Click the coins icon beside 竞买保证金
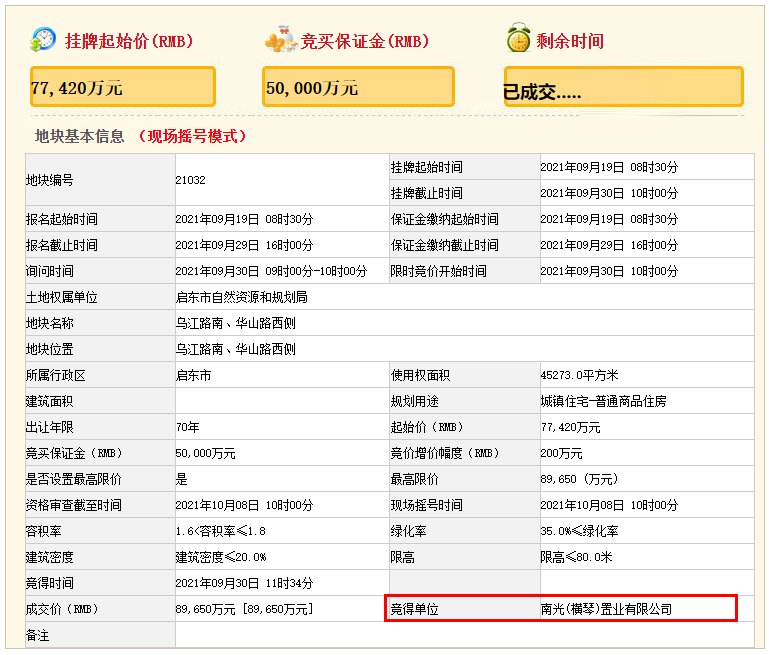769x655 pixels. (281, 39)
